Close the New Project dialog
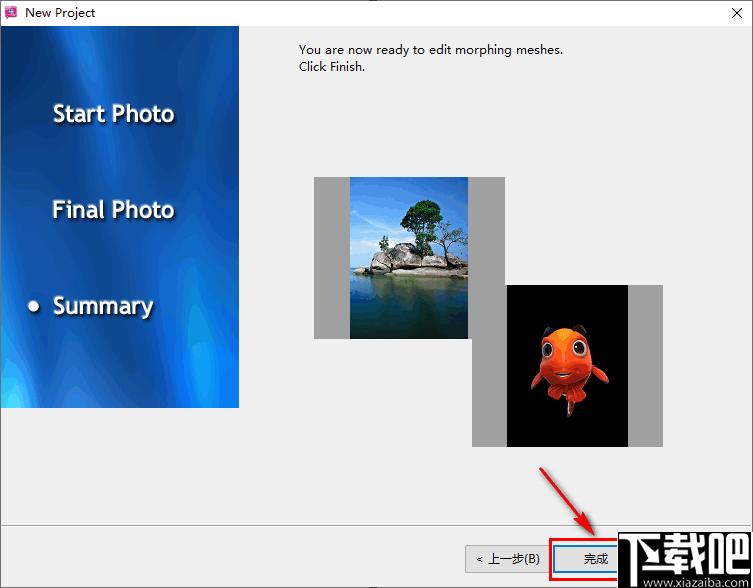Image resolution: width=753 pixels, height=588 pixels. (x=737, y=13)
